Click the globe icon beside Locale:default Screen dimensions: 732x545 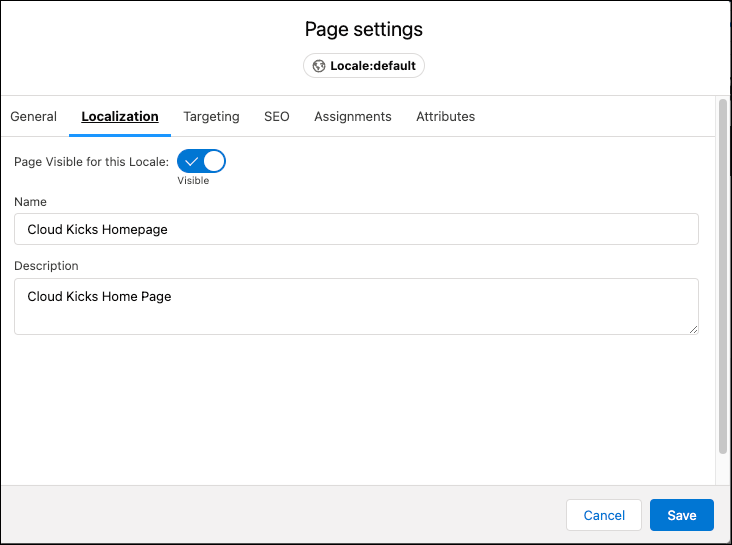pyautogui.click(x=319, y=66)
